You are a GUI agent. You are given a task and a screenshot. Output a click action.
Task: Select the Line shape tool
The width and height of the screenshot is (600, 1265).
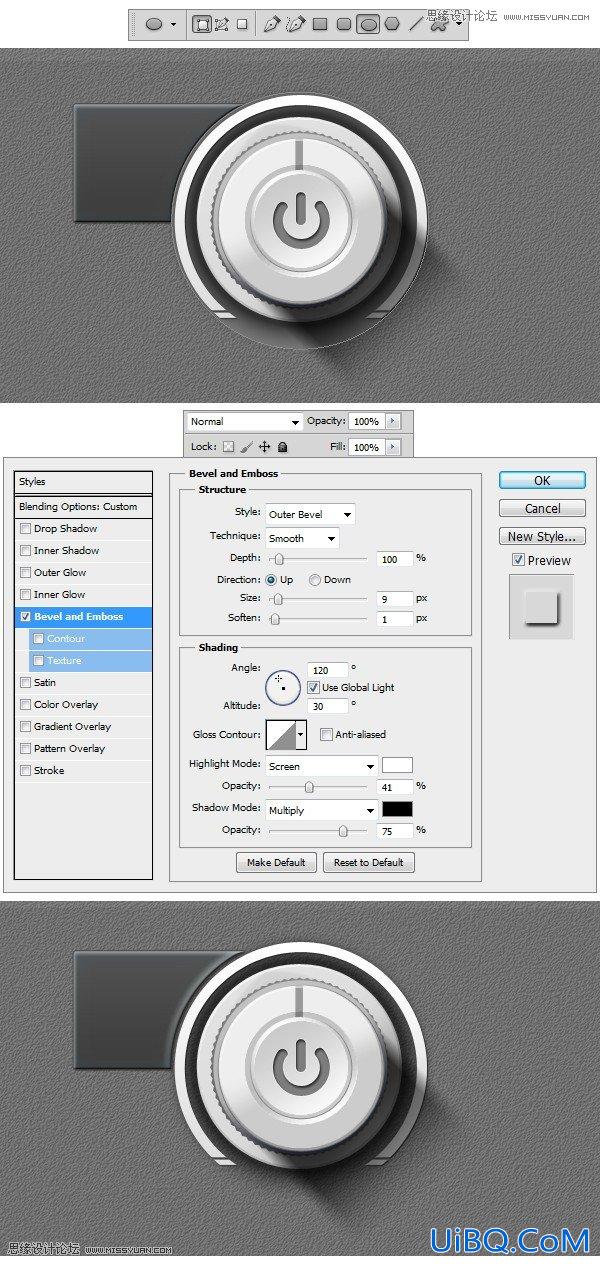click(415, 24)
